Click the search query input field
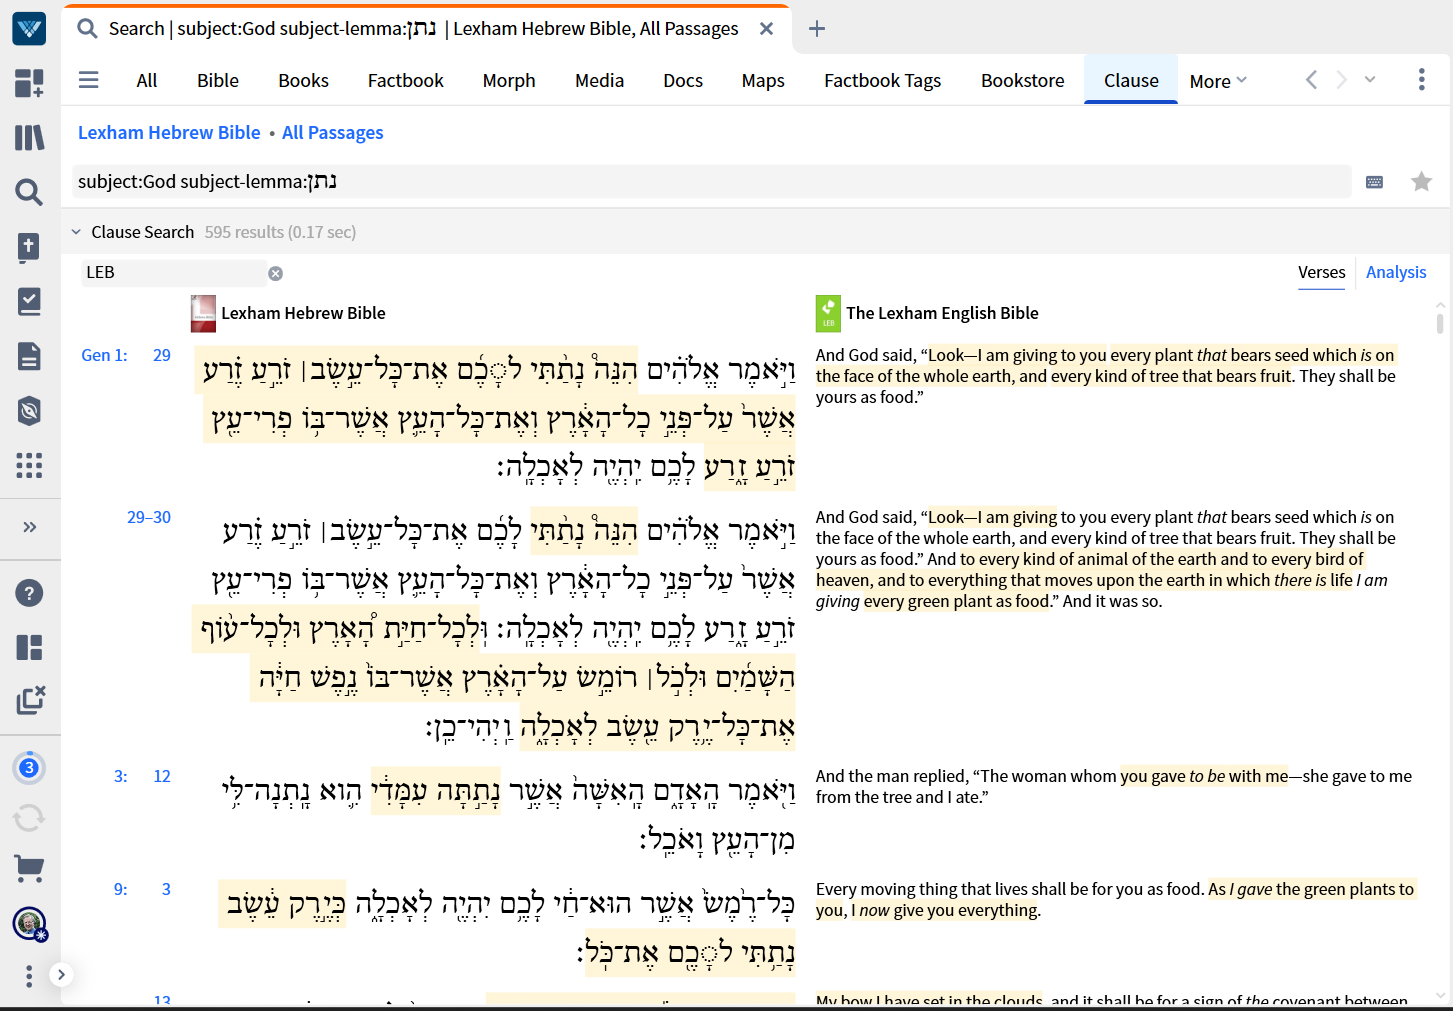 coord(700,182)
